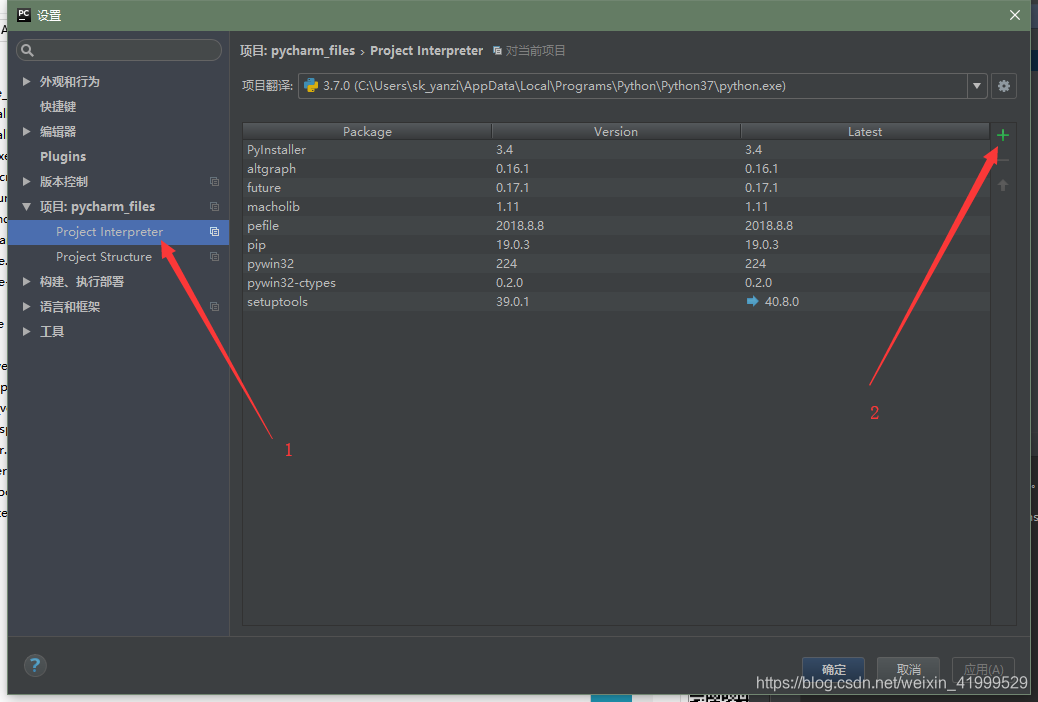Screen dimensions: 1038x702
Task: Click copy icon beside 版本控制
Action: point(214,181)
